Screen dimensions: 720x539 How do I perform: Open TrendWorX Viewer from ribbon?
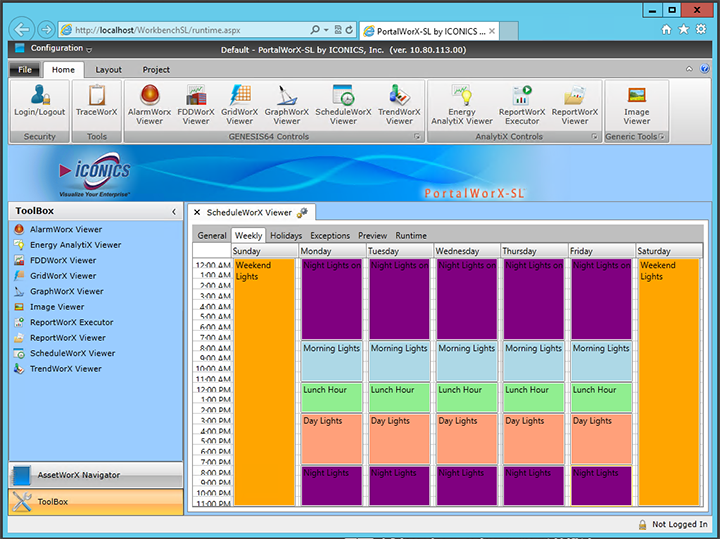click(x=399, y=105)
